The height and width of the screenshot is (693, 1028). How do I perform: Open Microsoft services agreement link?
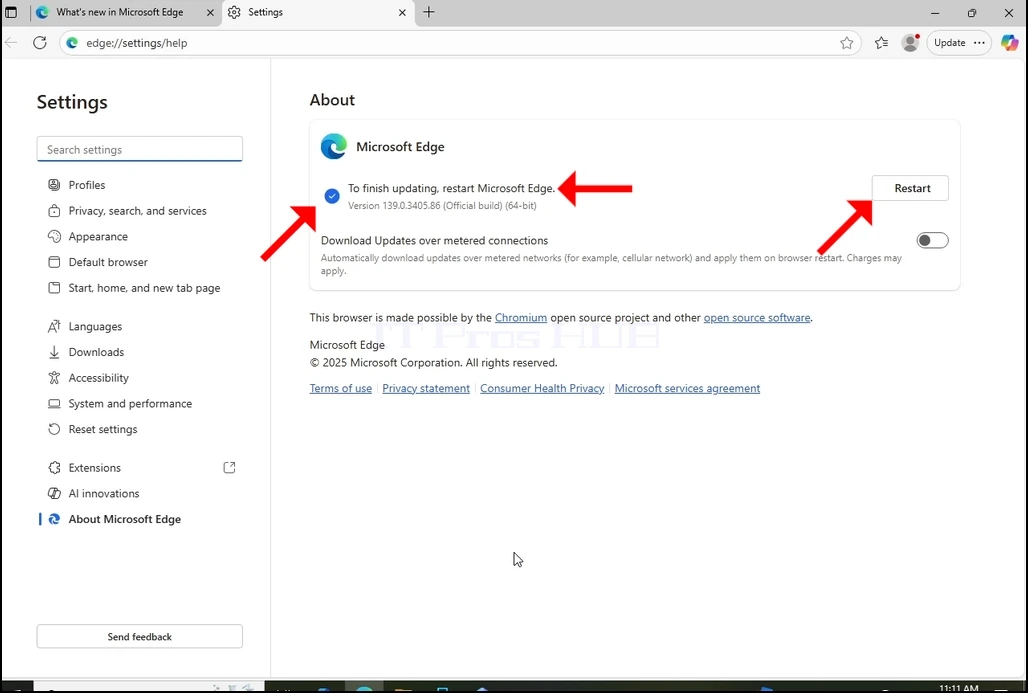tap(687, 388)
